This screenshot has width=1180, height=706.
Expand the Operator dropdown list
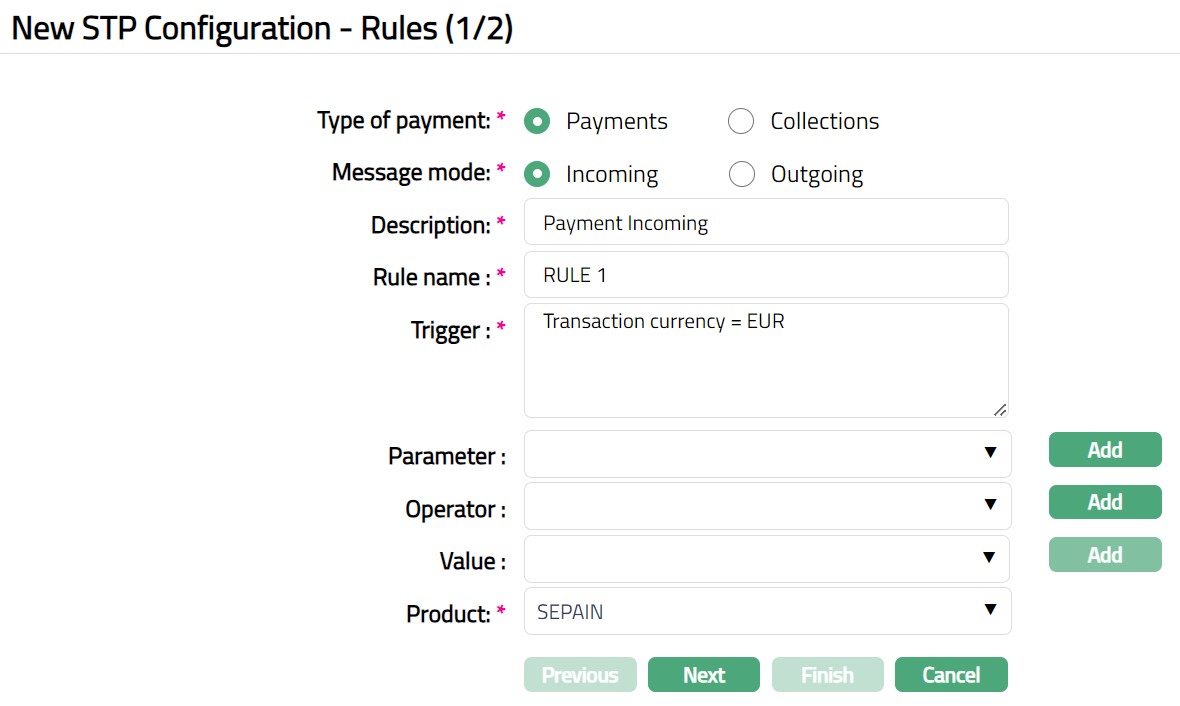click(x=766, y=506)
